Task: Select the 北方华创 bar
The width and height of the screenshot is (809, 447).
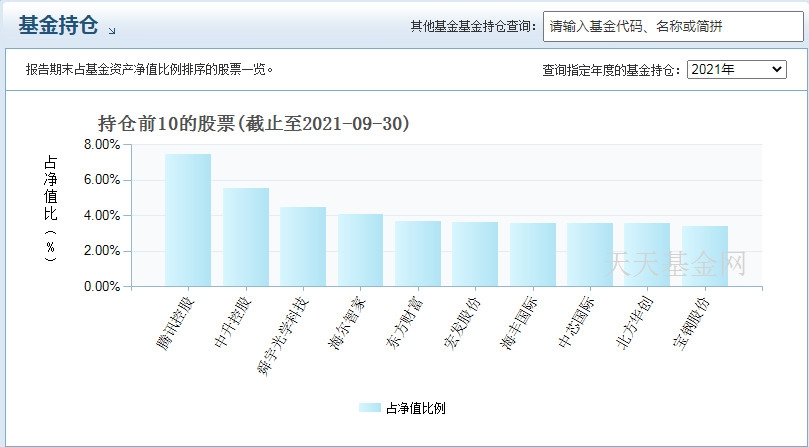Action: (647, 254)
